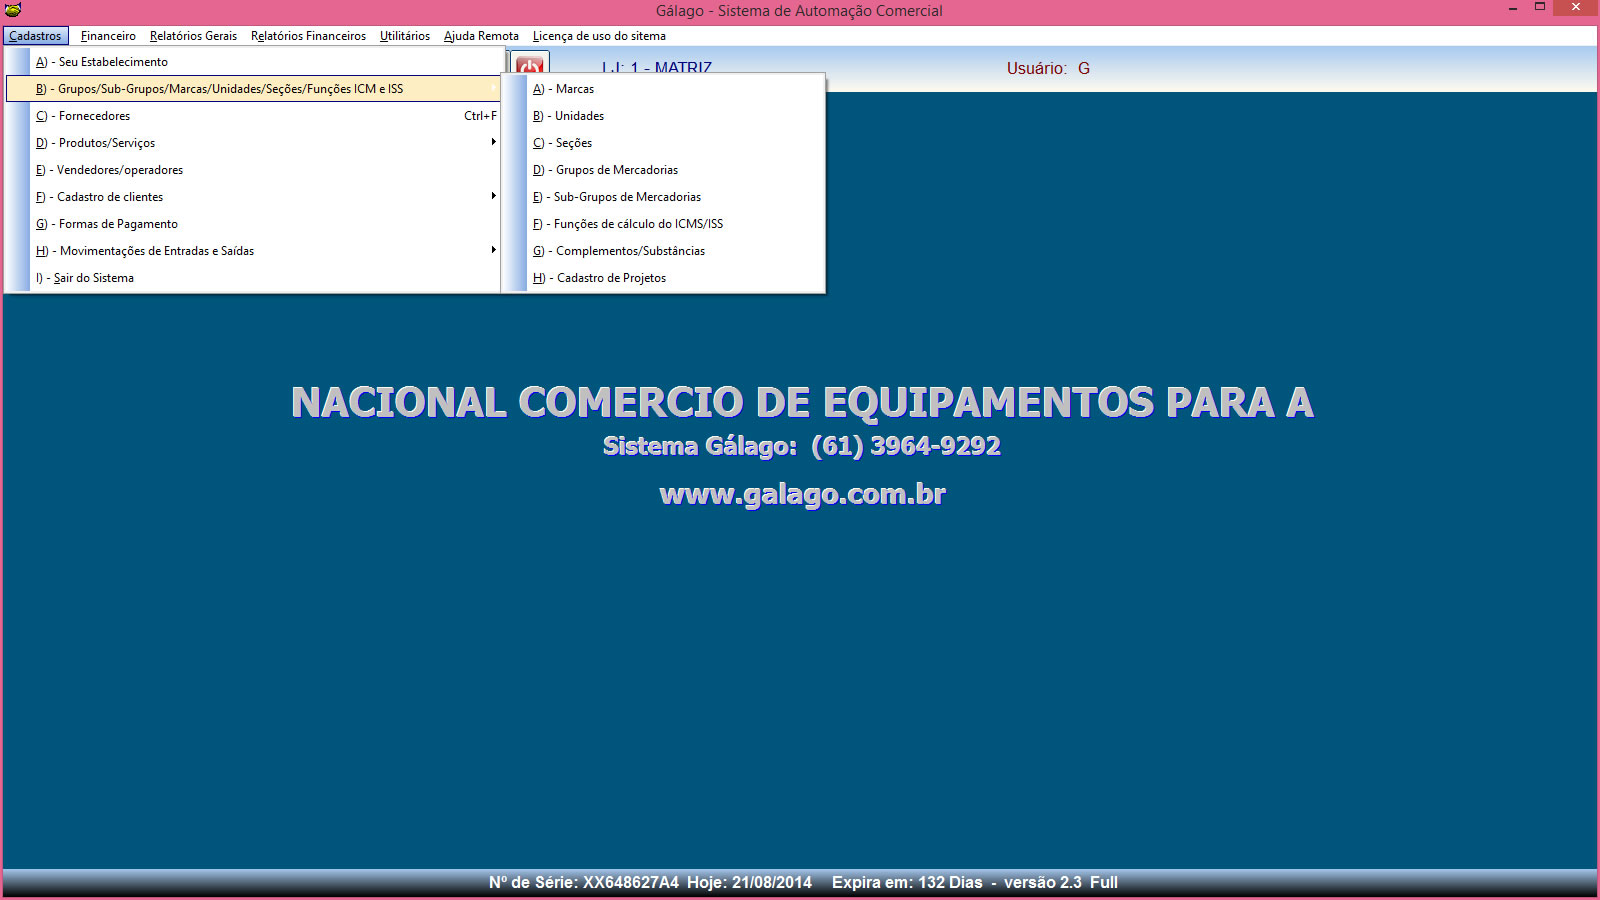The image size is (1600, 900).
Task: Maximize the Gálago window
Action: point(1540,8)
